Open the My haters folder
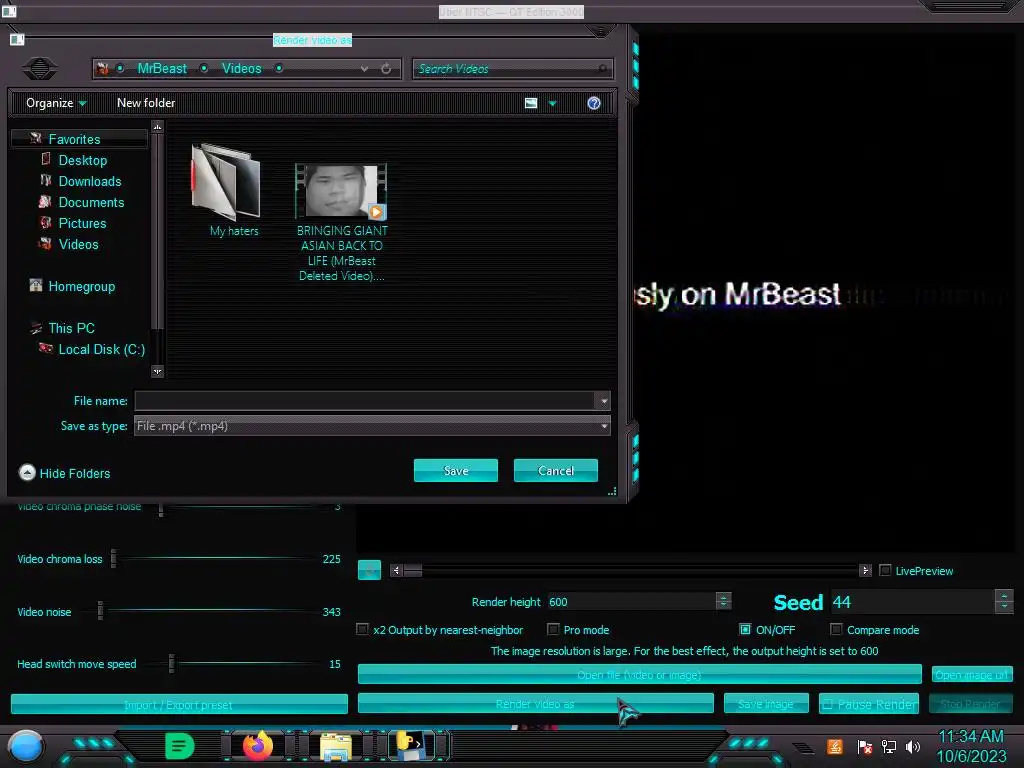Screen dimensions: 1024x768 227,189
